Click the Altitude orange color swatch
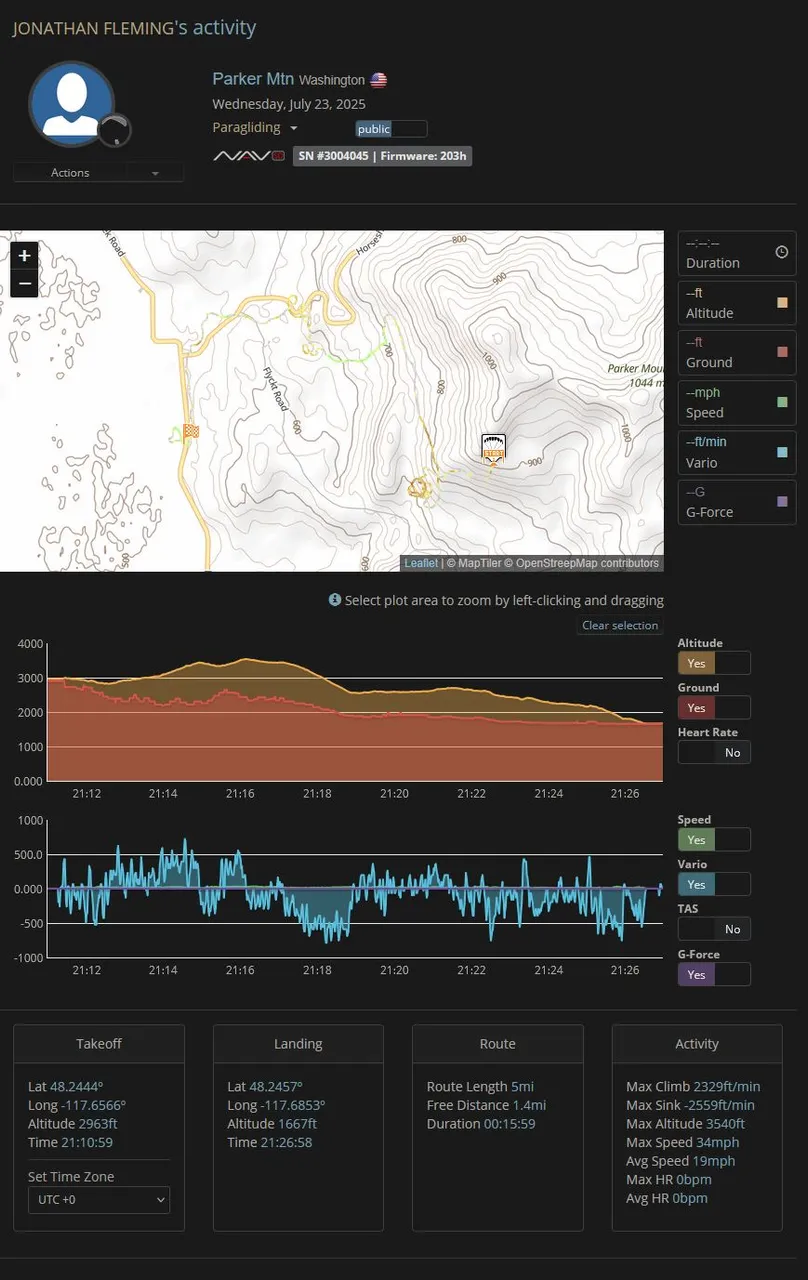 (783, 302)
